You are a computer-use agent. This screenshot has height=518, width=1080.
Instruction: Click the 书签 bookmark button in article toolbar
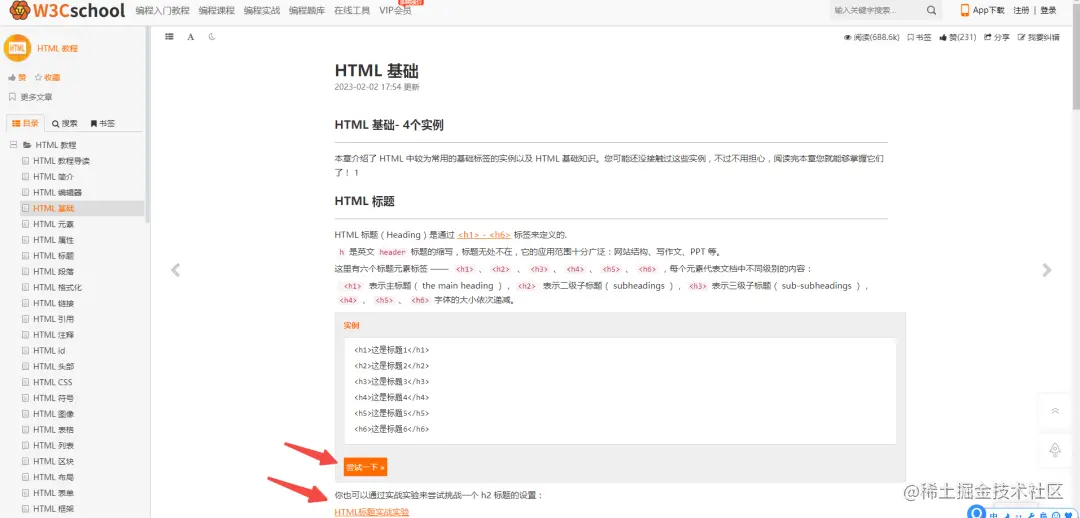(x=919, y=38)
